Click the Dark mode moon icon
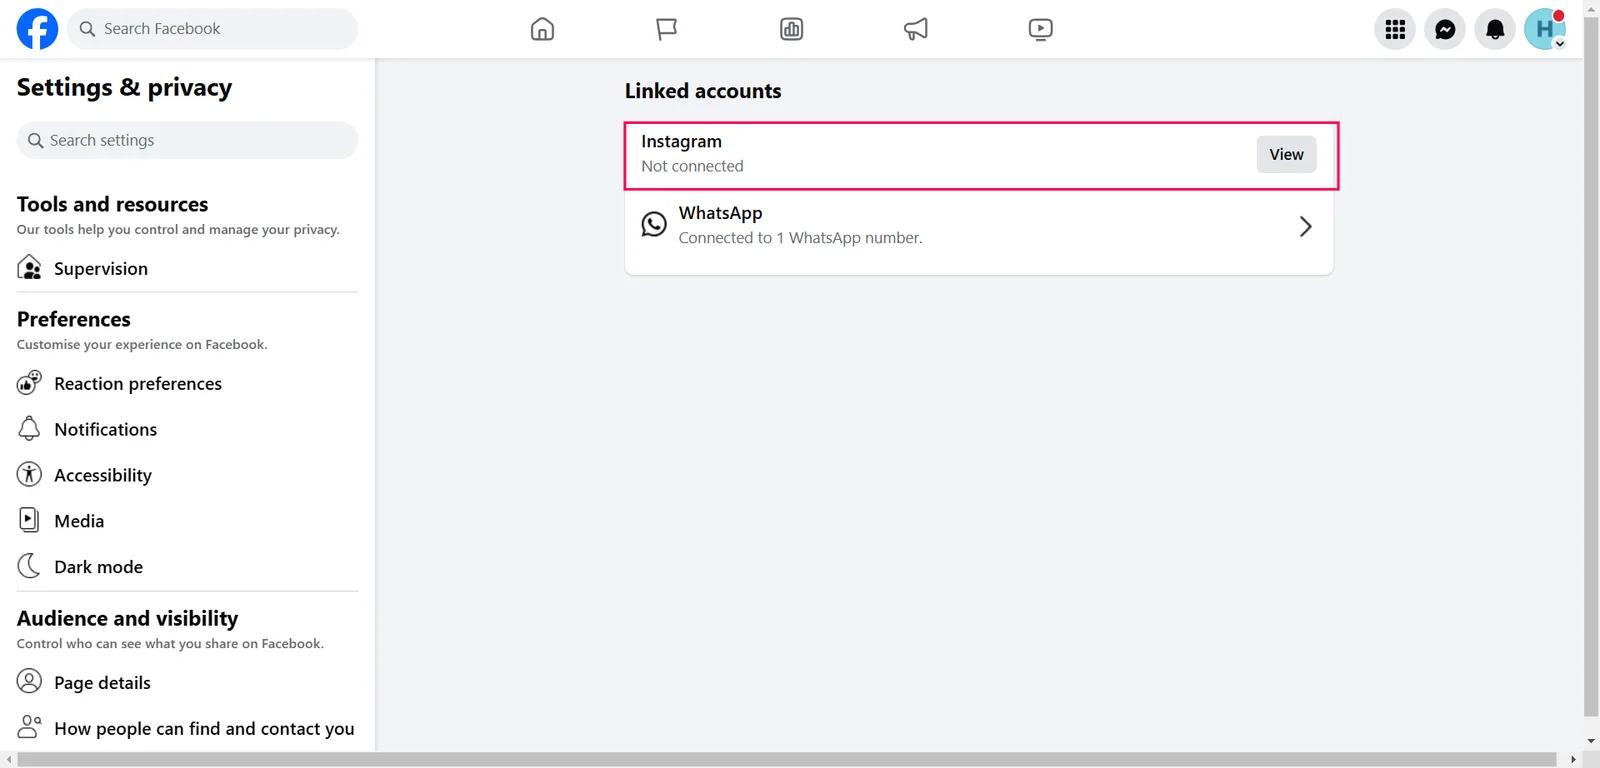This screenshot has height=768, width=1600. (x=29, y=566)
